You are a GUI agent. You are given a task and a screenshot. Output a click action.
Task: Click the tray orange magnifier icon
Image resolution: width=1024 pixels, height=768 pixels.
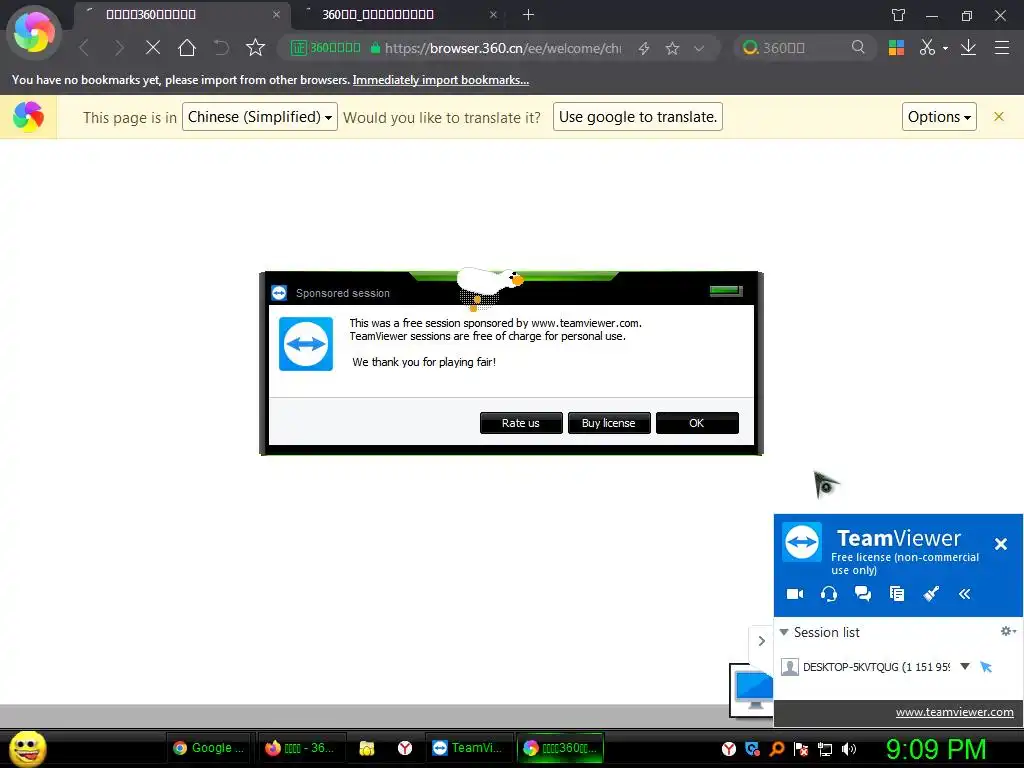click(x=777, y=749)
